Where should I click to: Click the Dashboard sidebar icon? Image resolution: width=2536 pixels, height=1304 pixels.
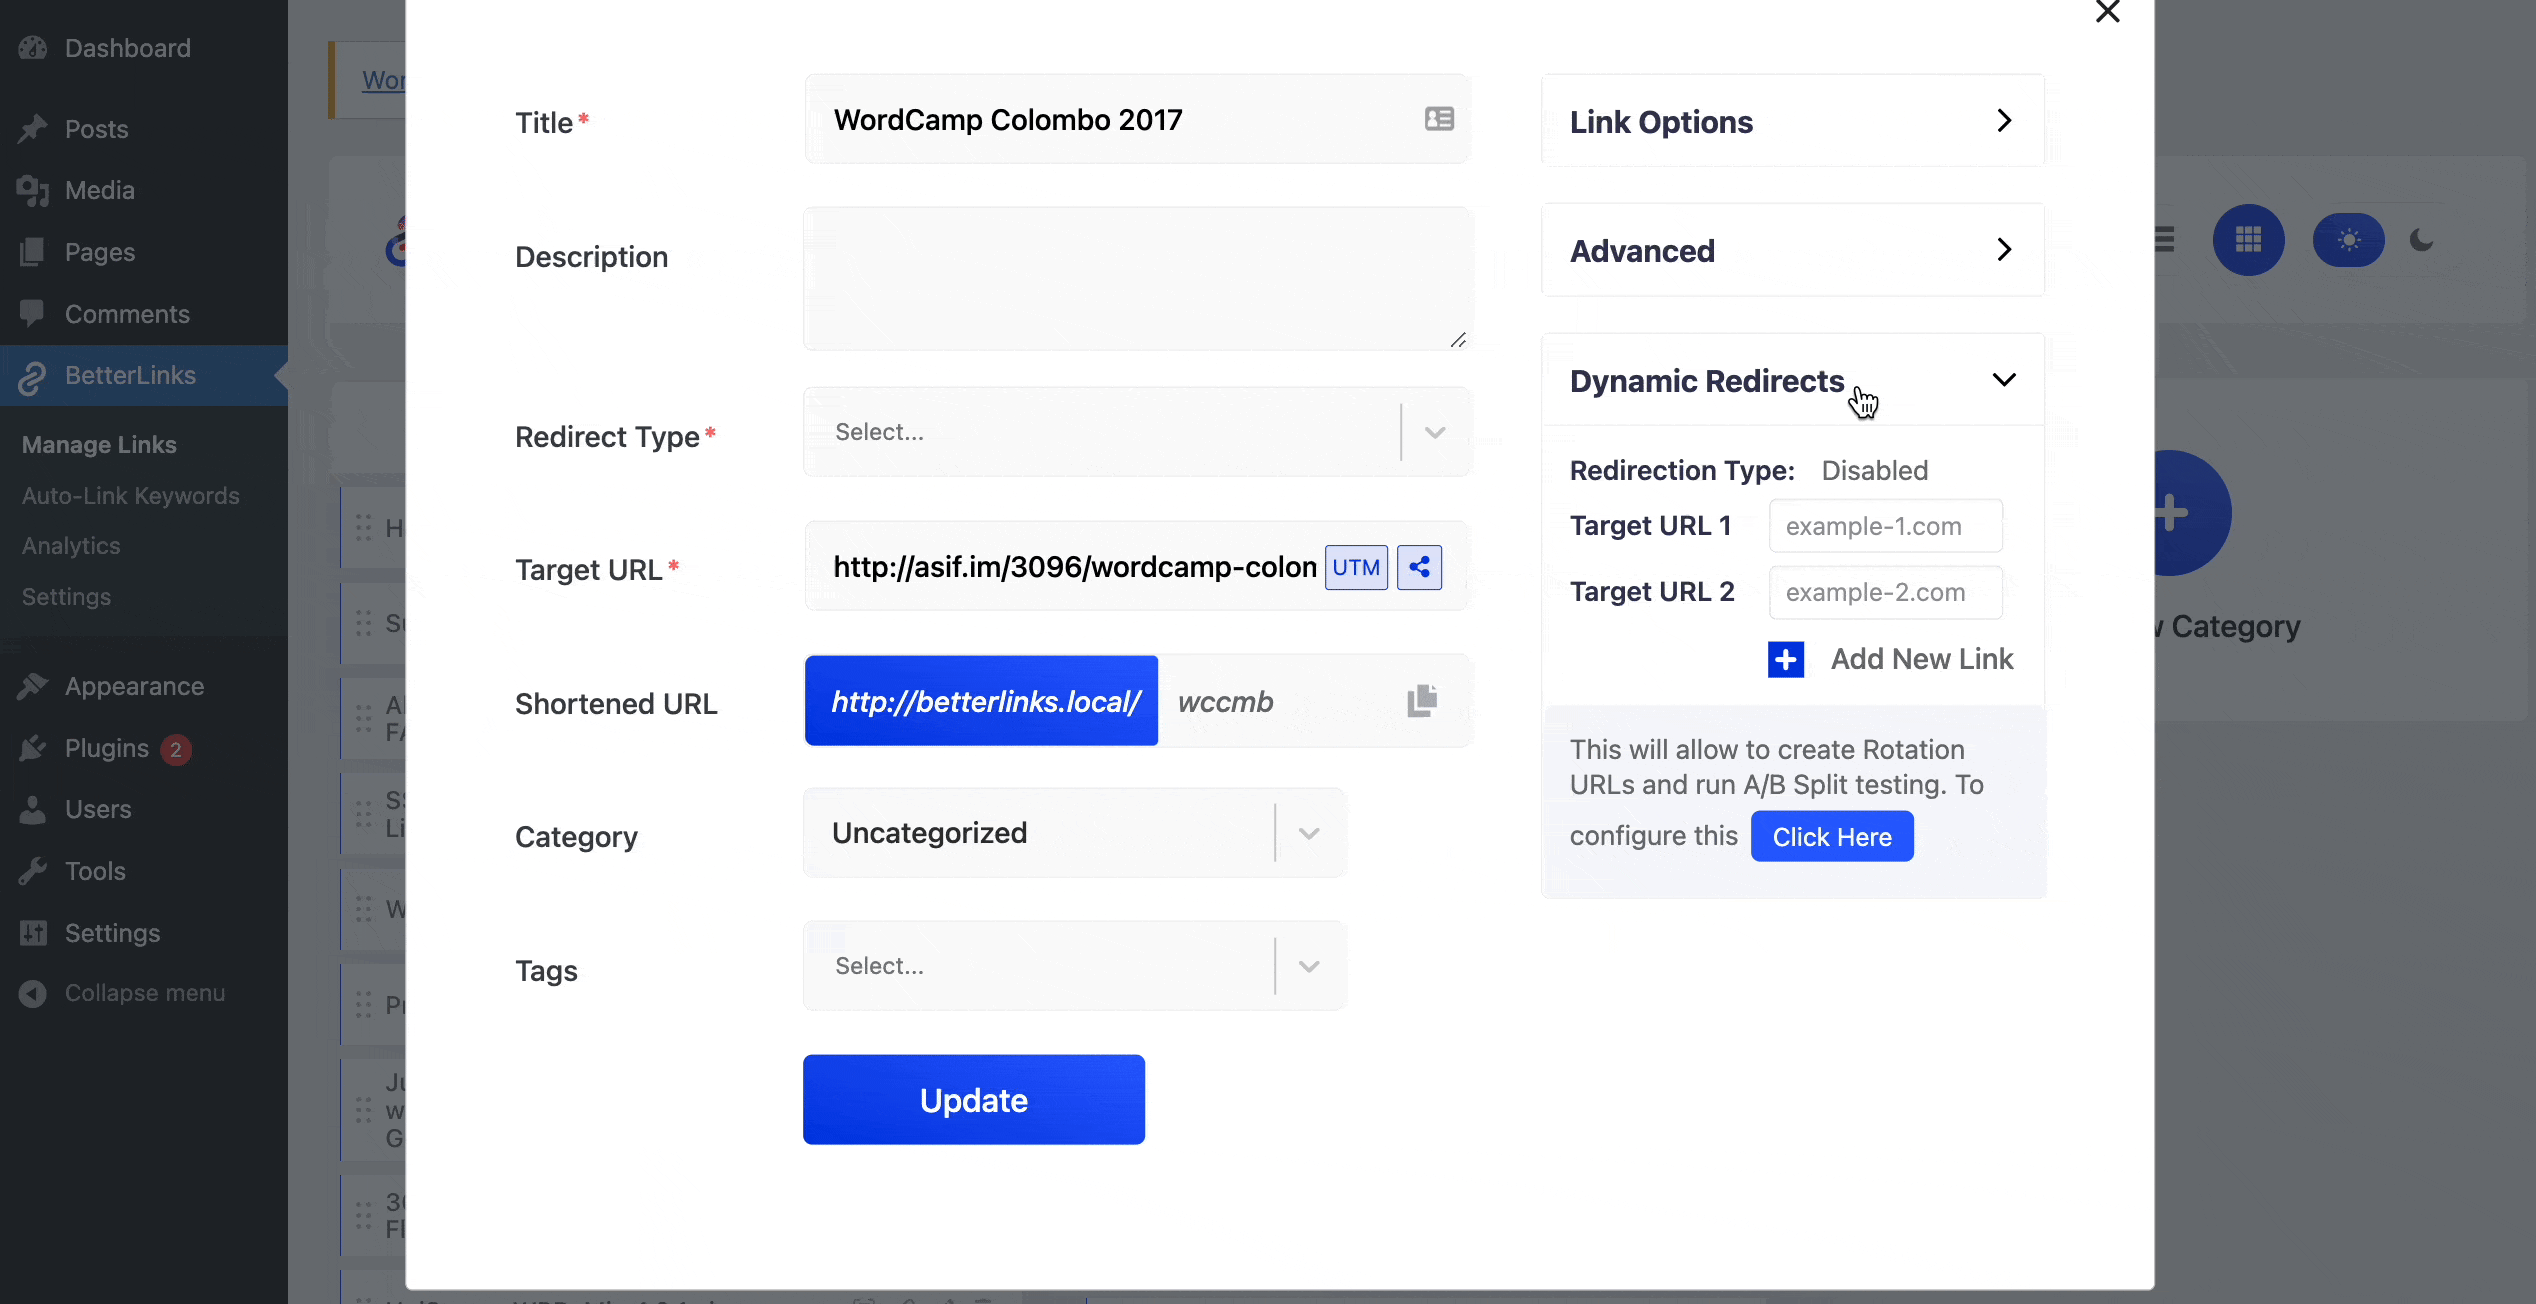coord(33,48)
